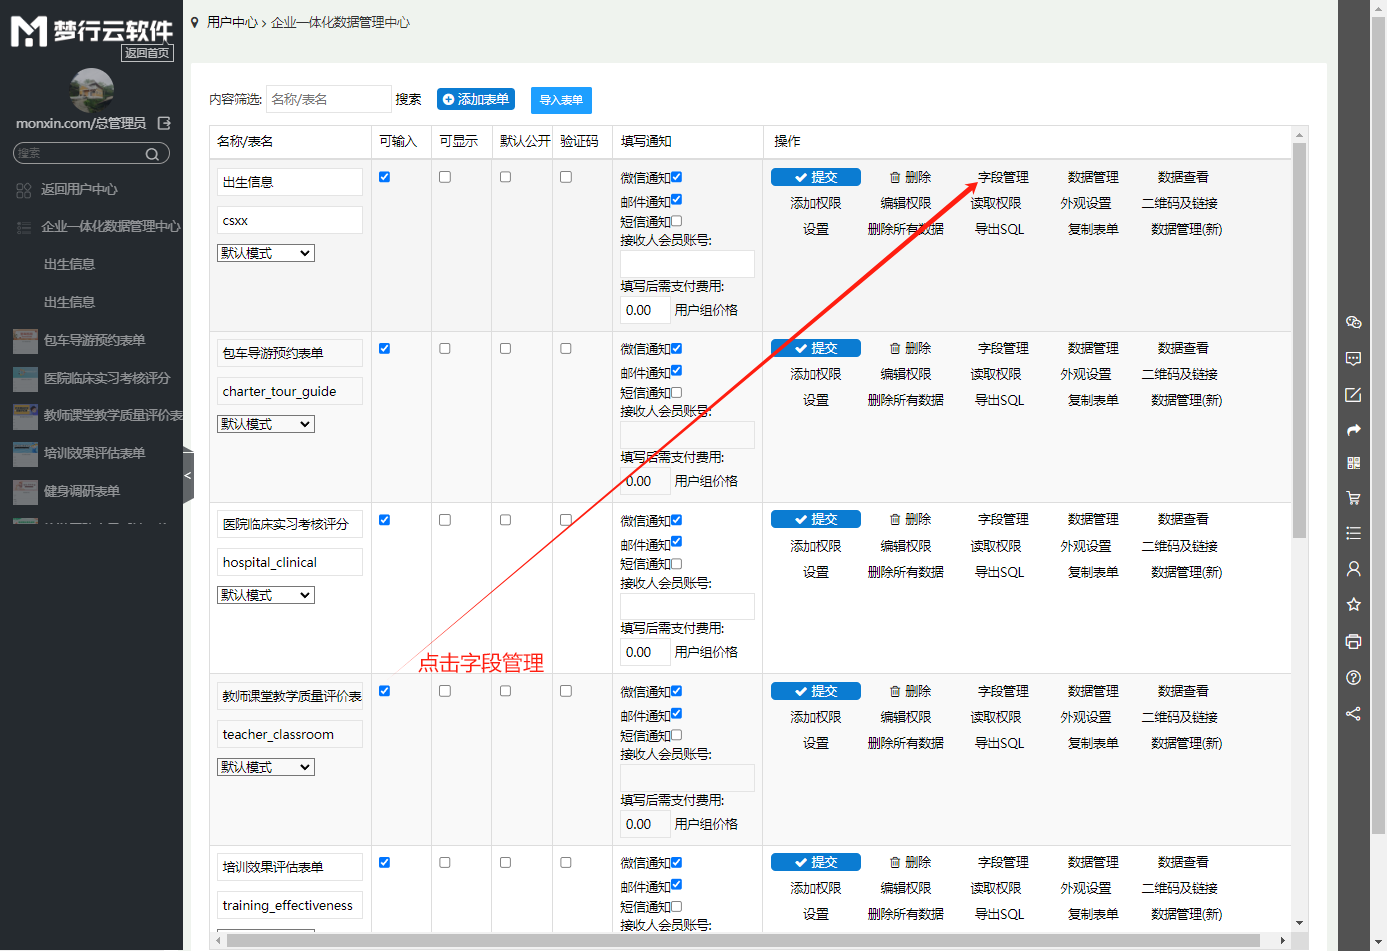Click 返回首页 under the logo
This screenshot has height=951, width=1387.
148,53
